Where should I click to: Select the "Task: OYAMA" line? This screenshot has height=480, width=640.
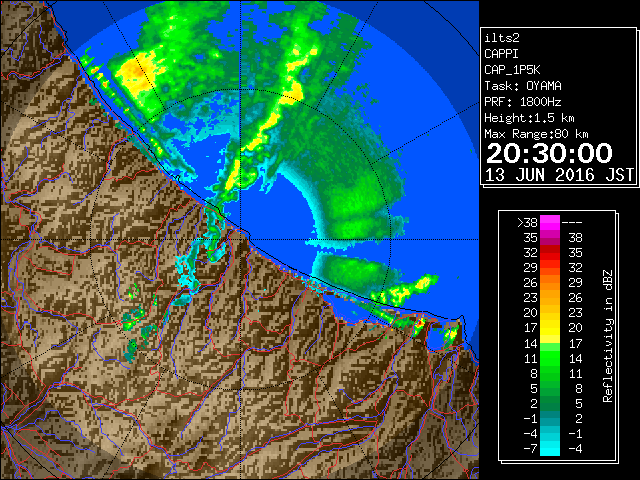523,86
